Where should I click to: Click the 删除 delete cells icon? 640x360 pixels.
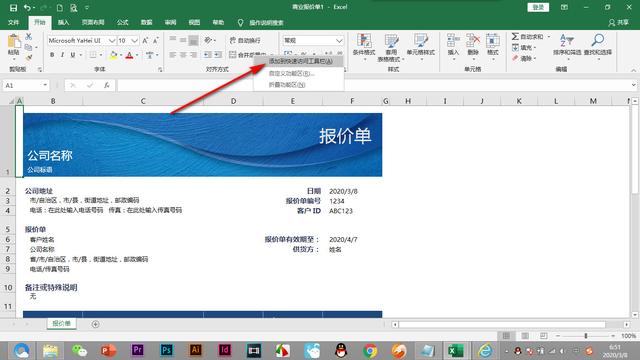(473, 41)
